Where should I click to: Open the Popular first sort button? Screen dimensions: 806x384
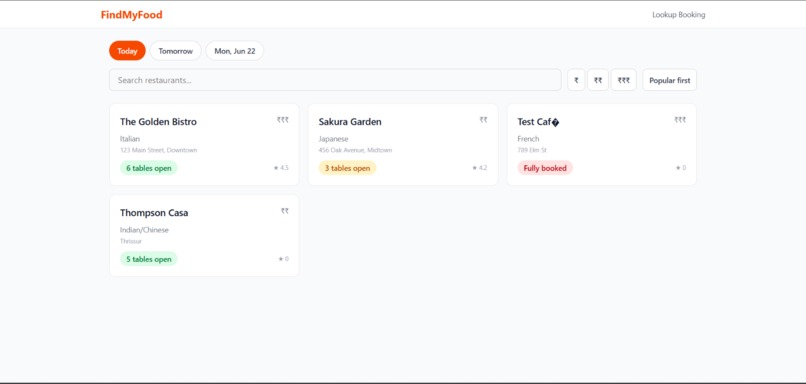[669, 80]
